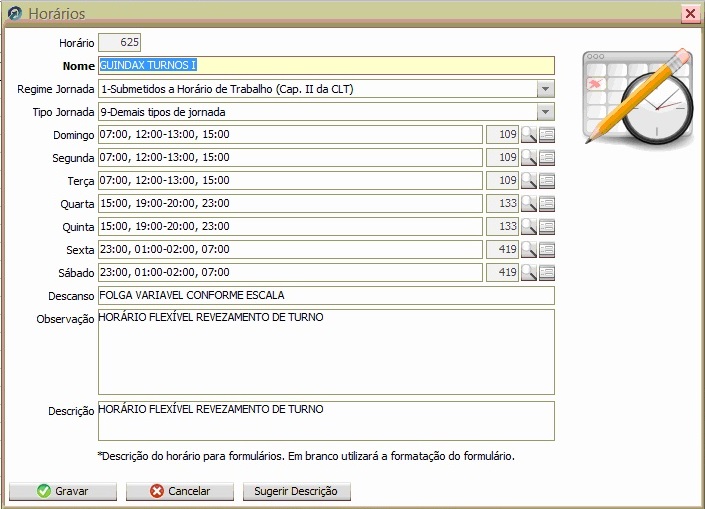Click the Segunda code field 109

(503, 157)
